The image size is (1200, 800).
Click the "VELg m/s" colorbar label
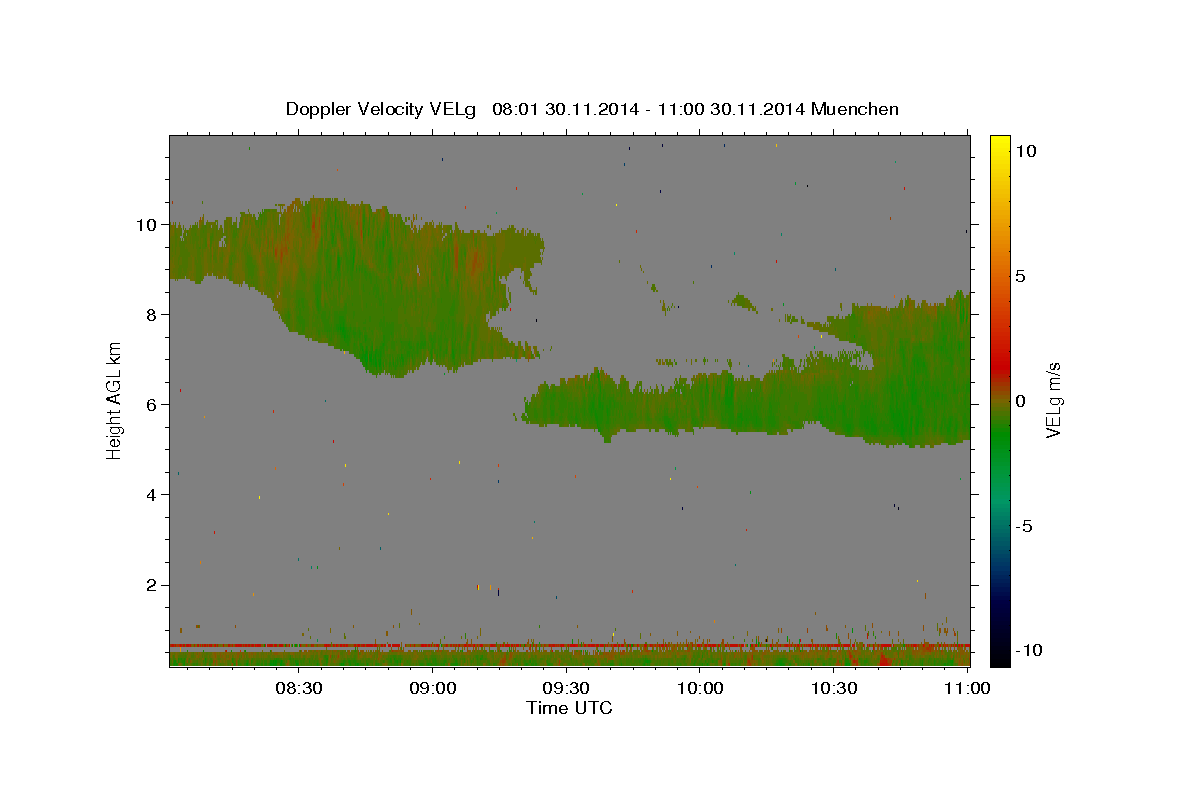1054,401
